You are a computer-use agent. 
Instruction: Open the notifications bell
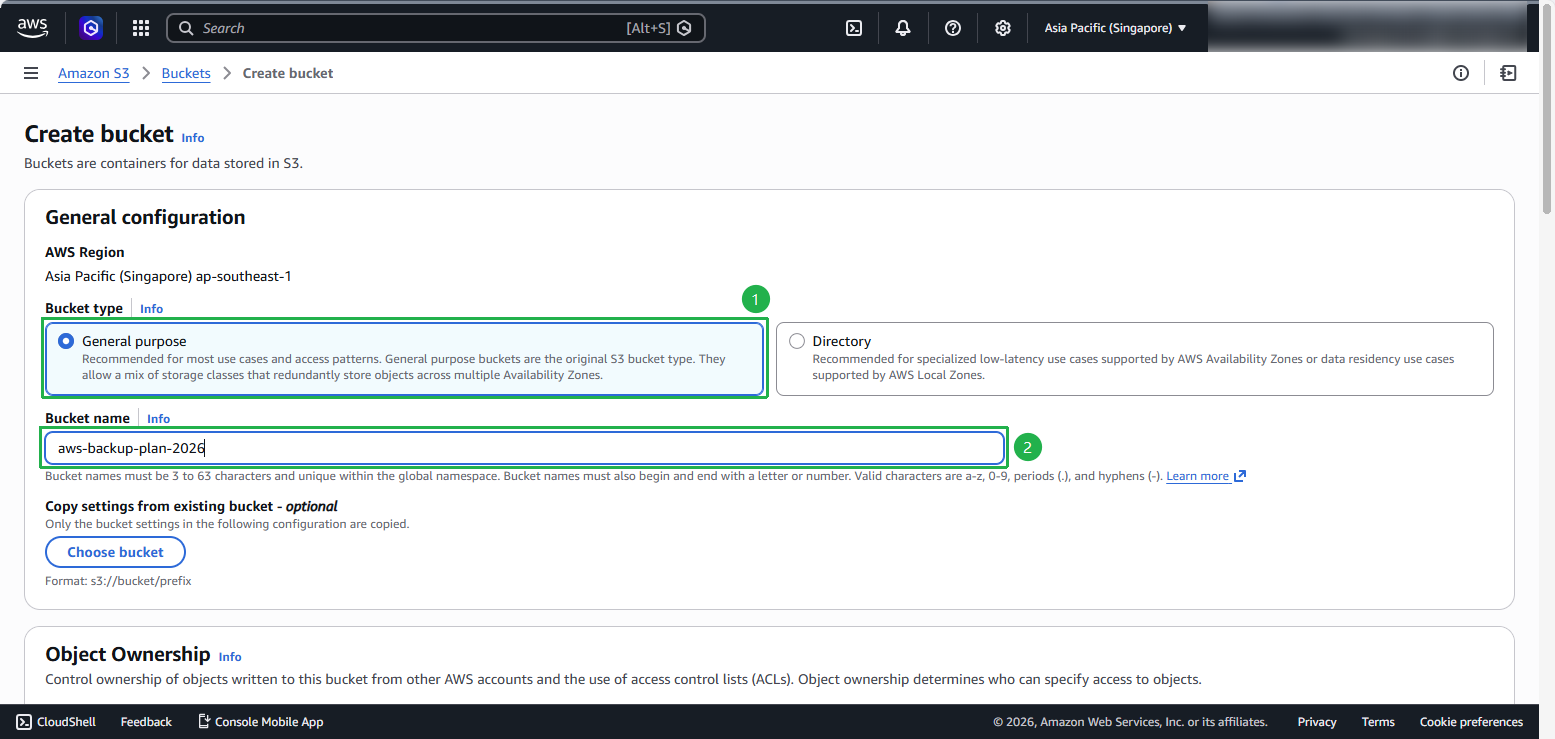coord(903,28)
